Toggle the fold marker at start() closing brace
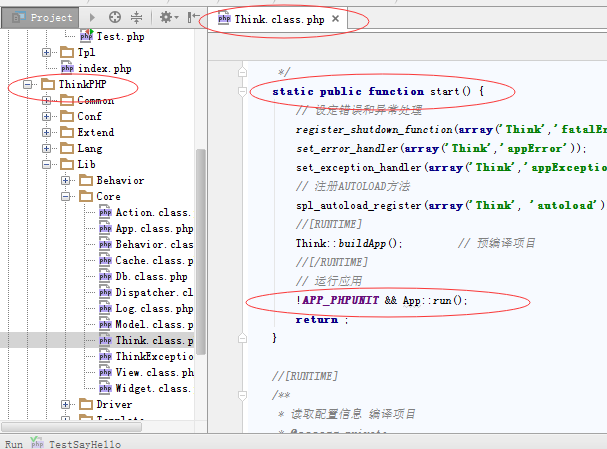The height and width of the screenshot is (449, 607). (x=242, y=338)
